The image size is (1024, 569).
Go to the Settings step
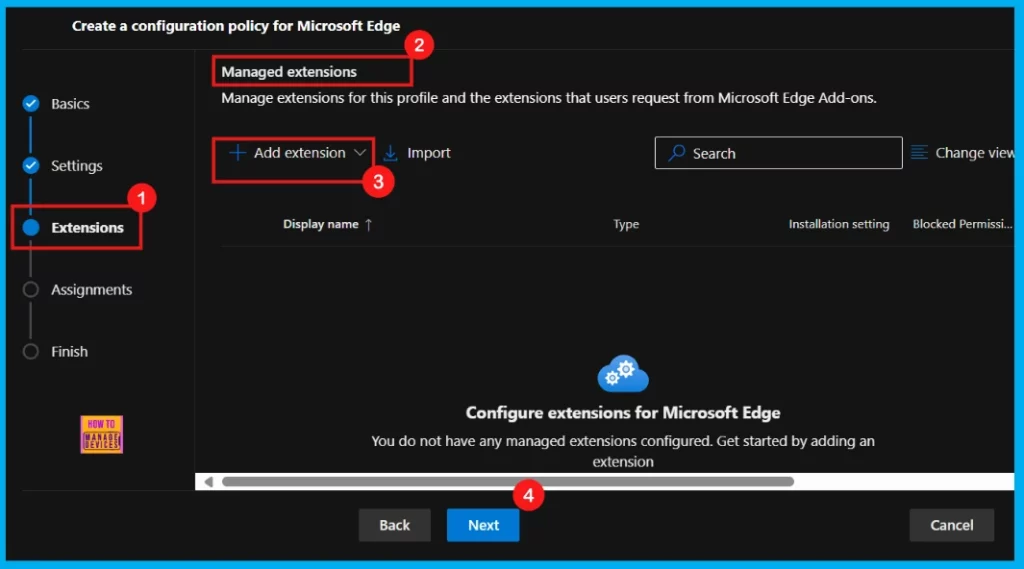point(76,166)
